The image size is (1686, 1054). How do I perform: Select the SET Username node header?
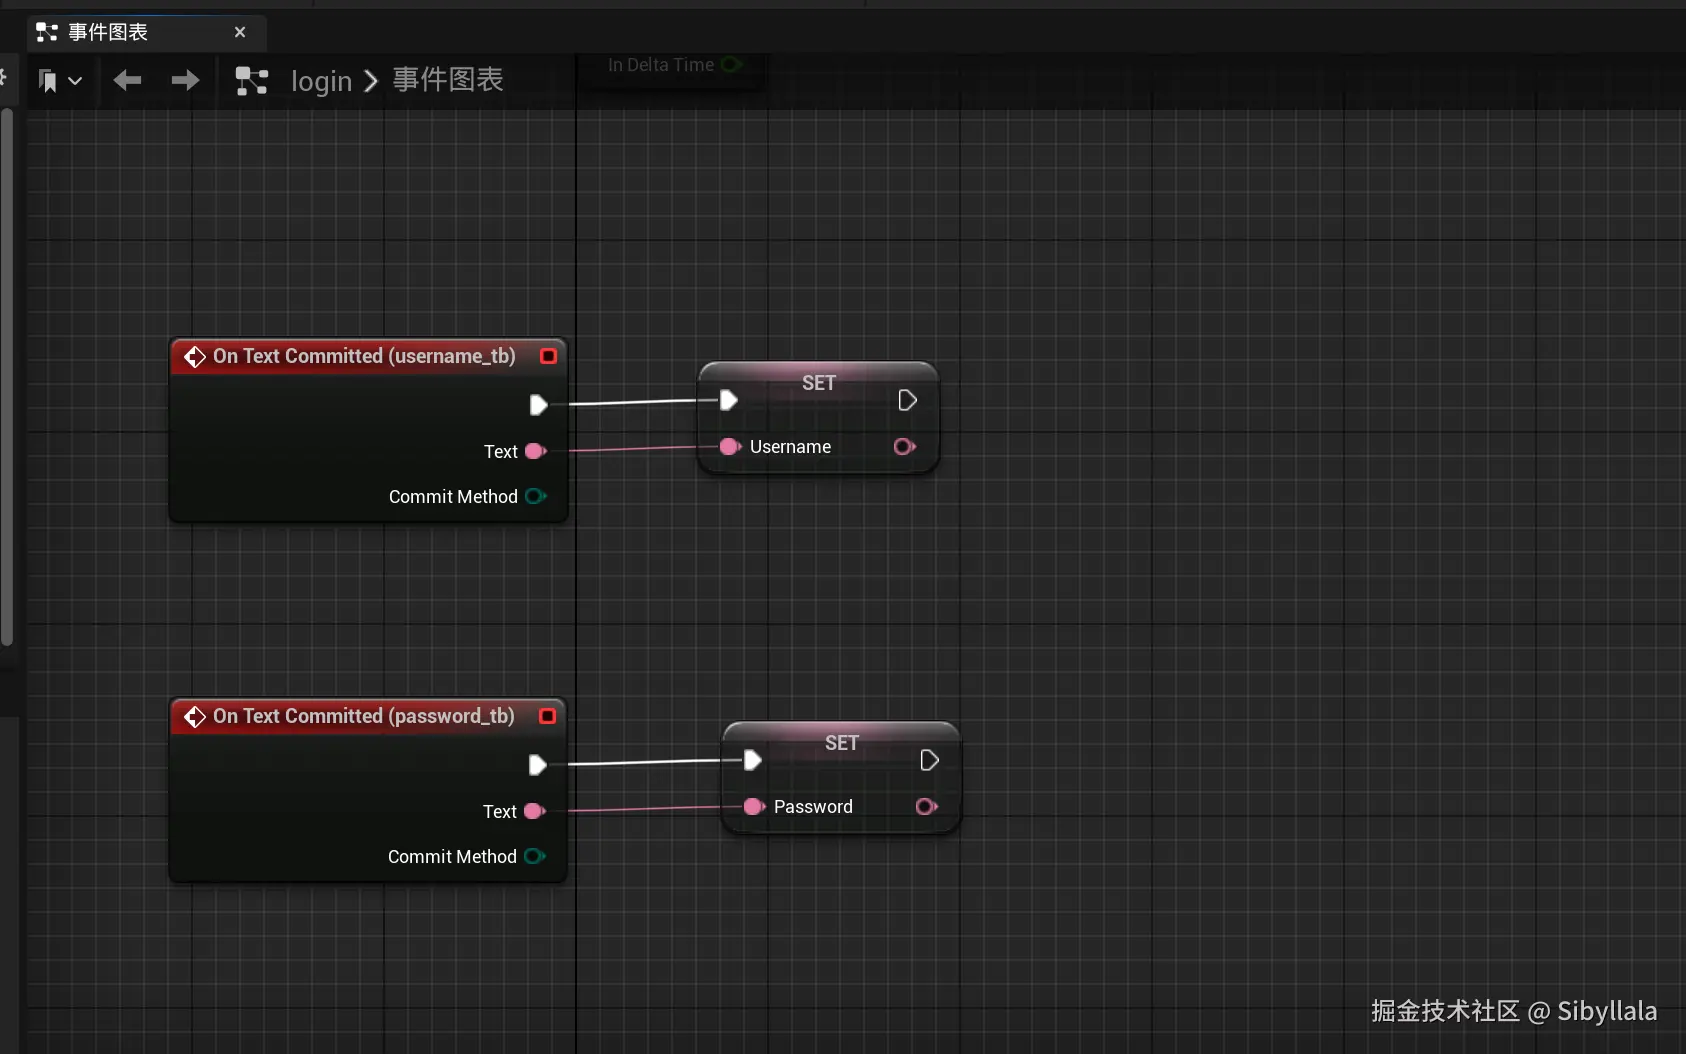tap(818, 382)
